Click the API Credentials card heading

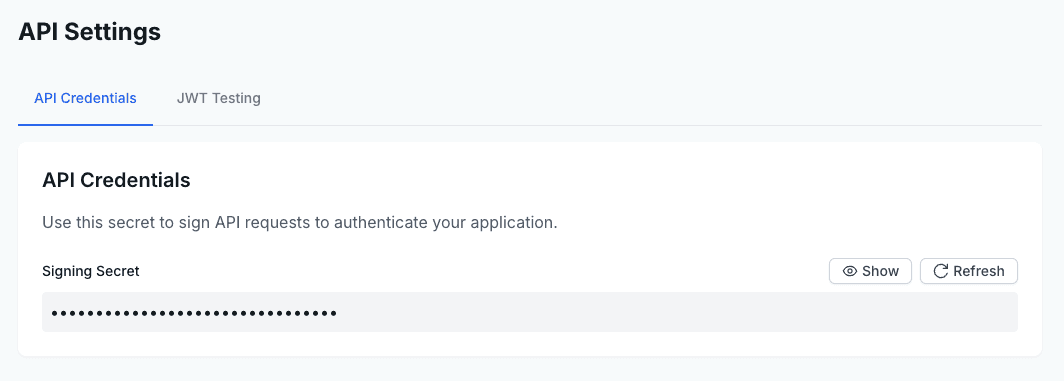point(116,180)
